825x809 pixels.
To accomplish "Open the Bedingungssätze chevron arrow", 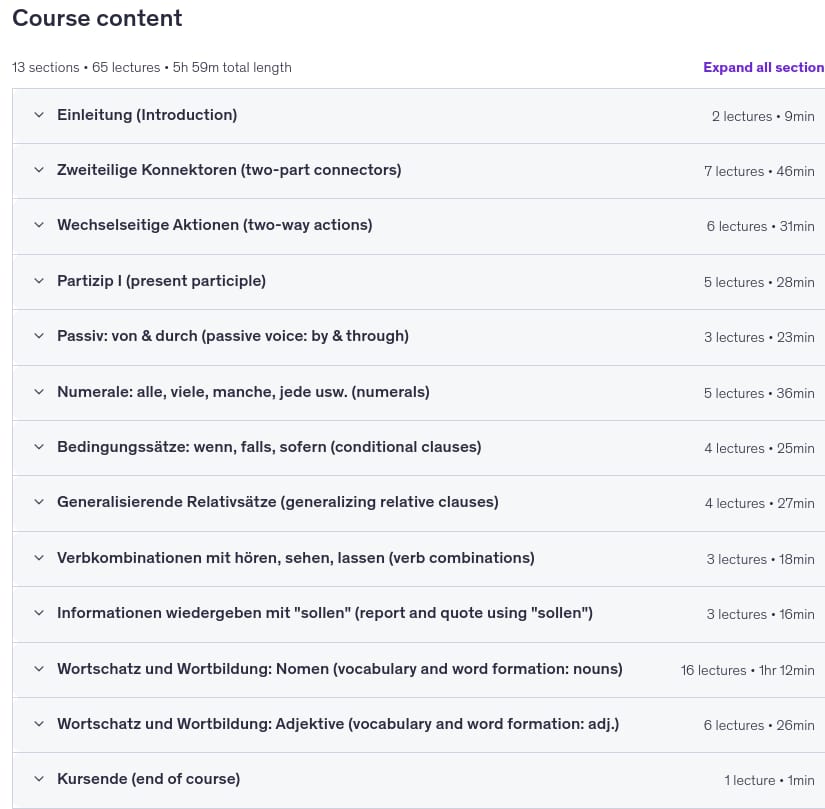I will pyautogui.click(x=39, y=447).
